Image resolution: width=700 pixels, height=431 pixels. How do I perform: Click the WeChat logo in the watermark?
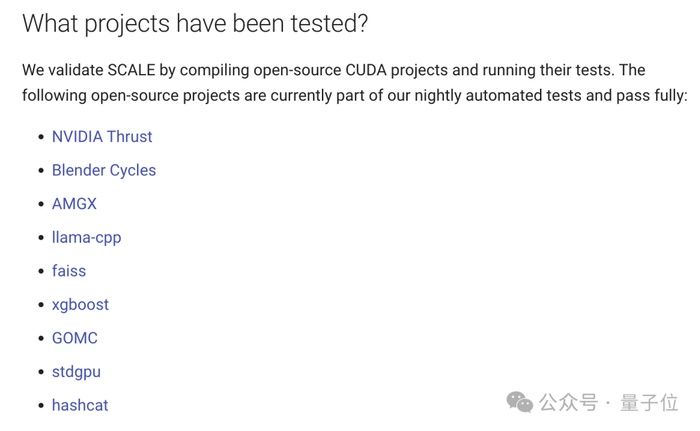point(520,402)
